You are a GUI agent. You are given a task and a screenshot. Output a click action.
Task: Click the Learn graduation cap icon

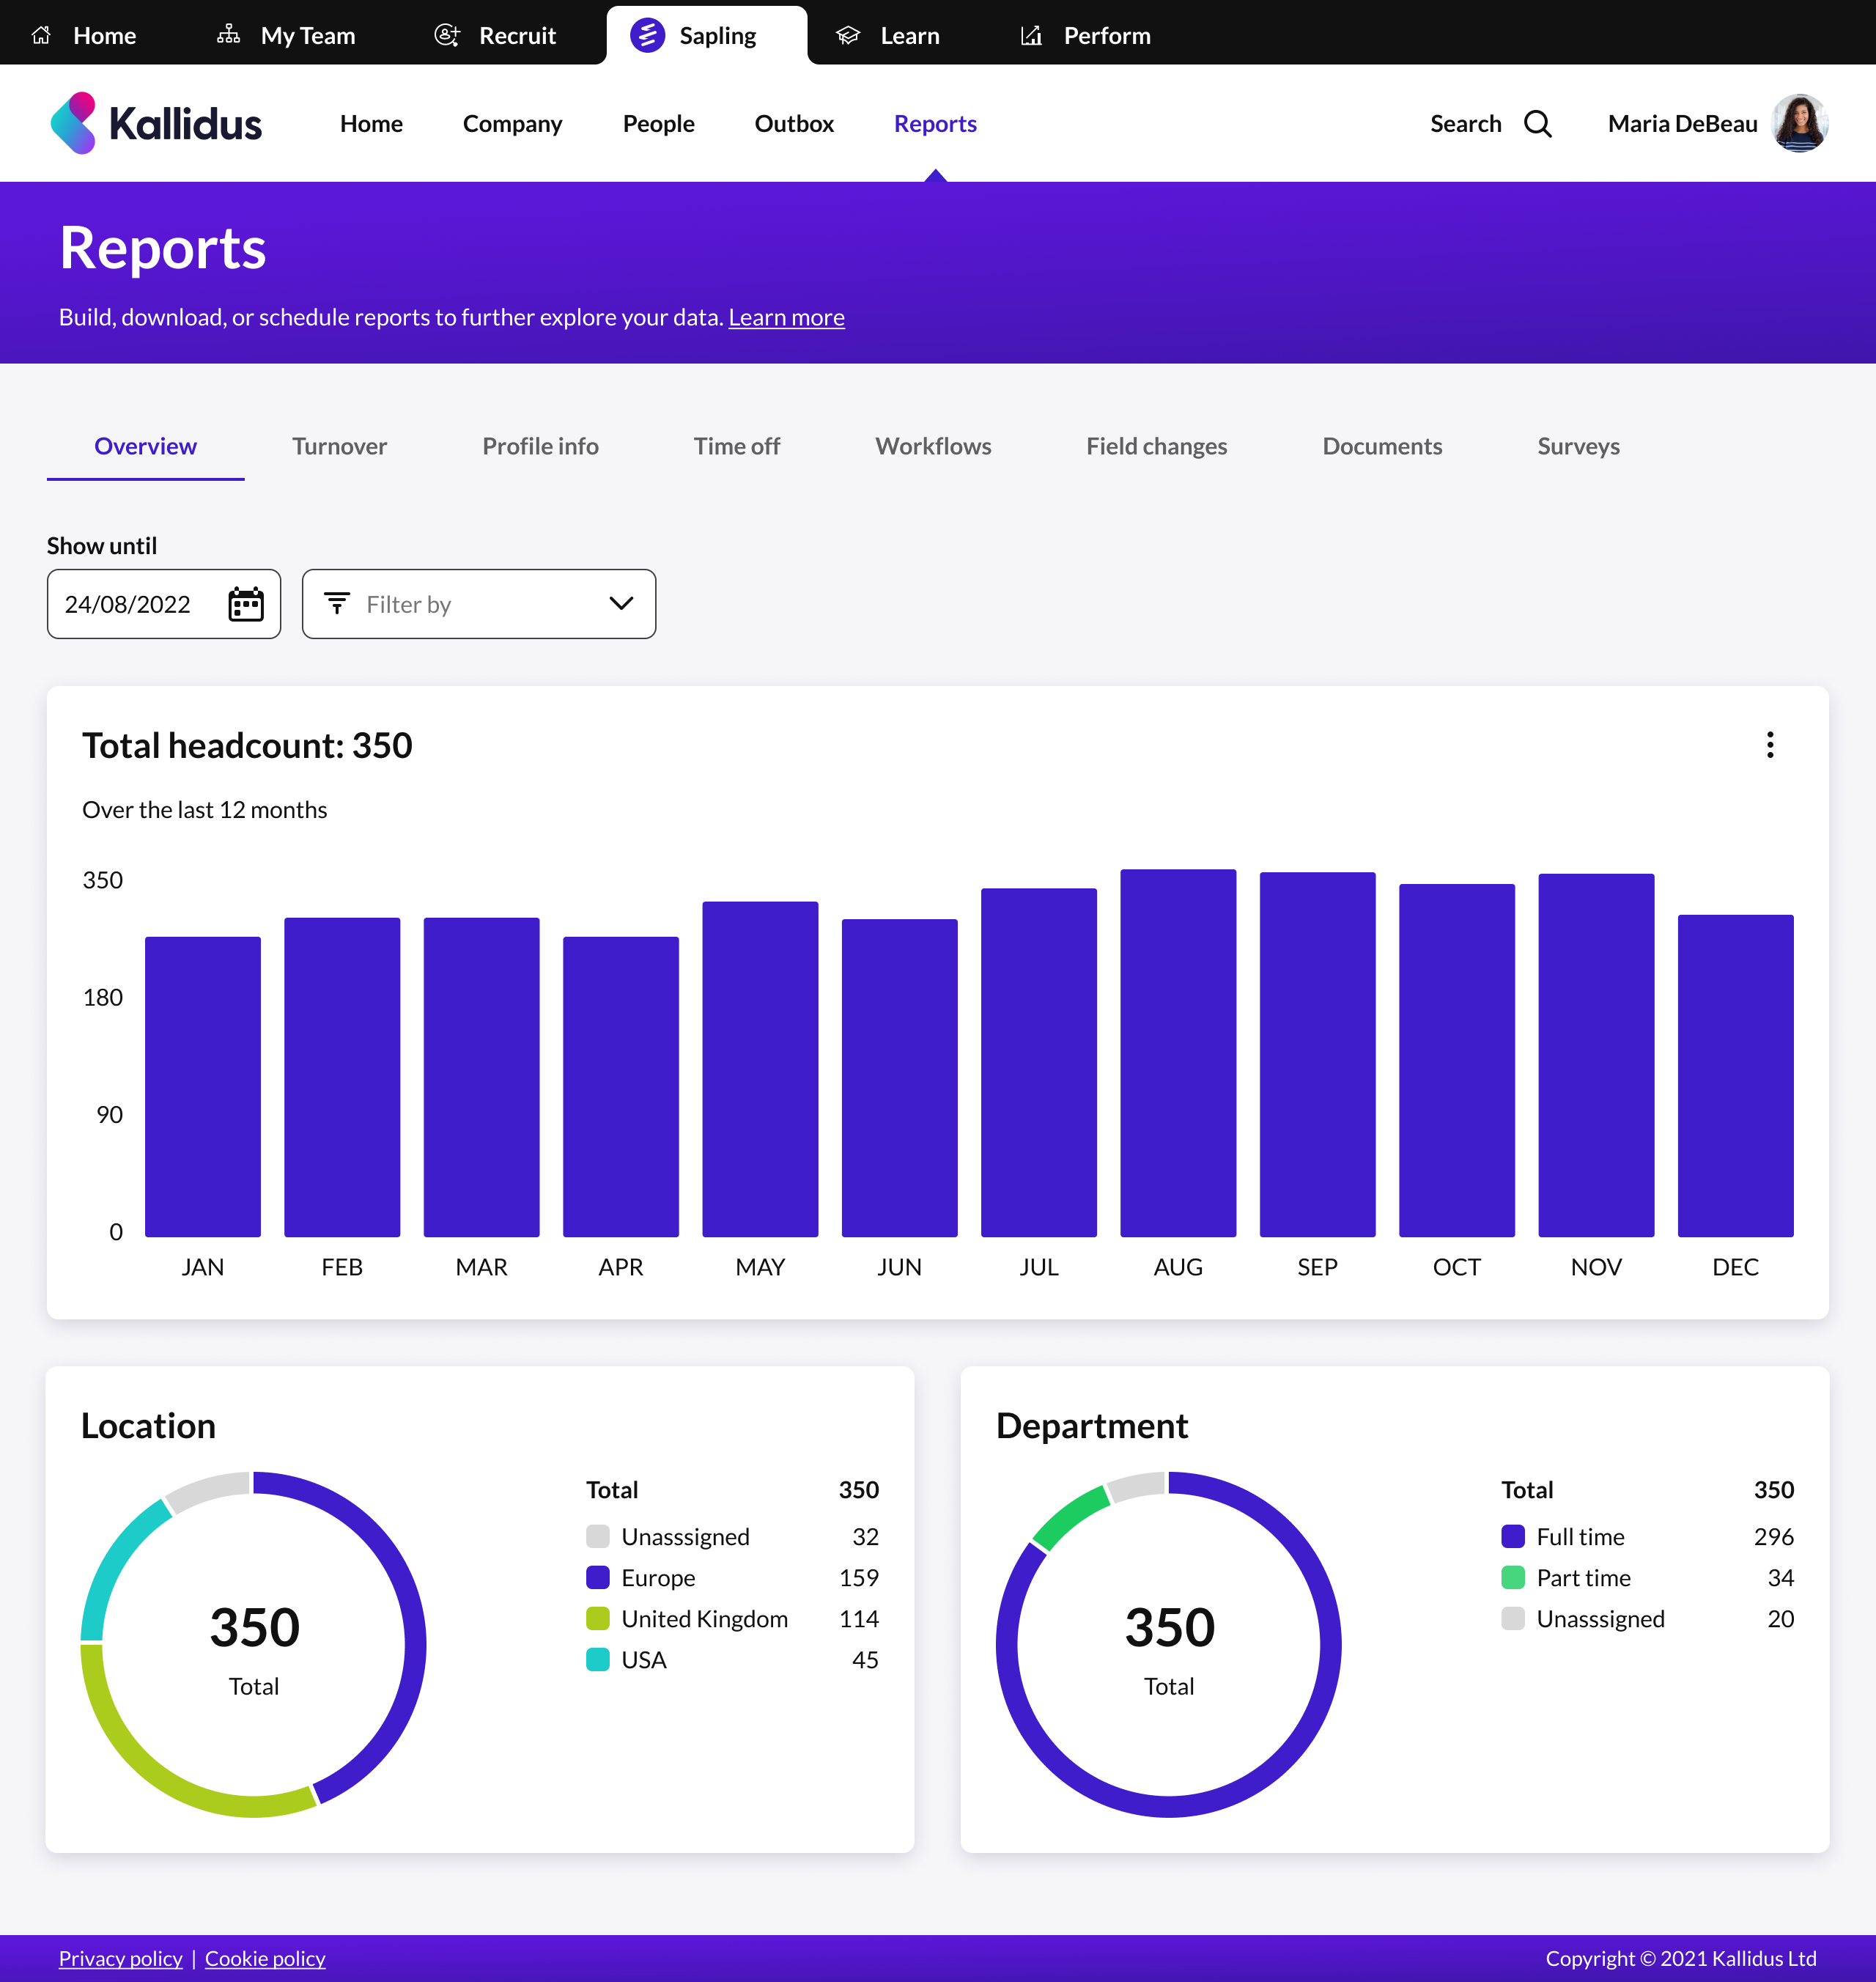[x=848, y=35]
